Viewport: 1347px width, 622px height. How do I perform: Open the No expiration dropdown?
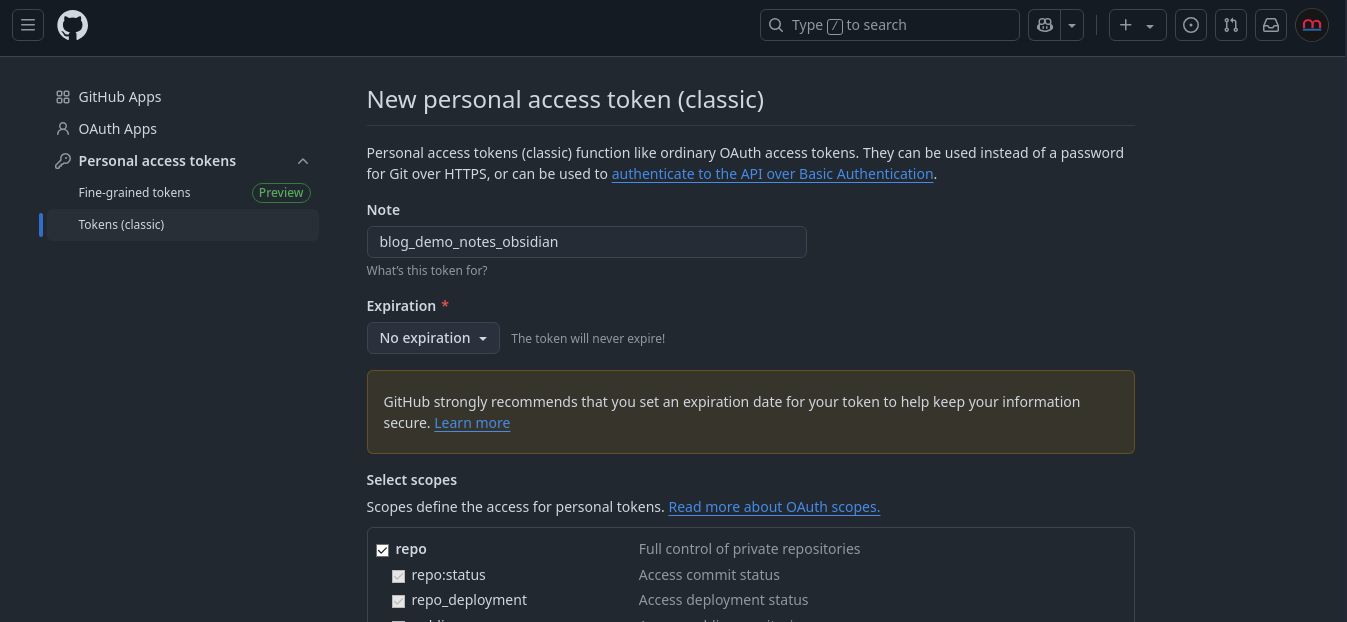click(x=433, y=338)
